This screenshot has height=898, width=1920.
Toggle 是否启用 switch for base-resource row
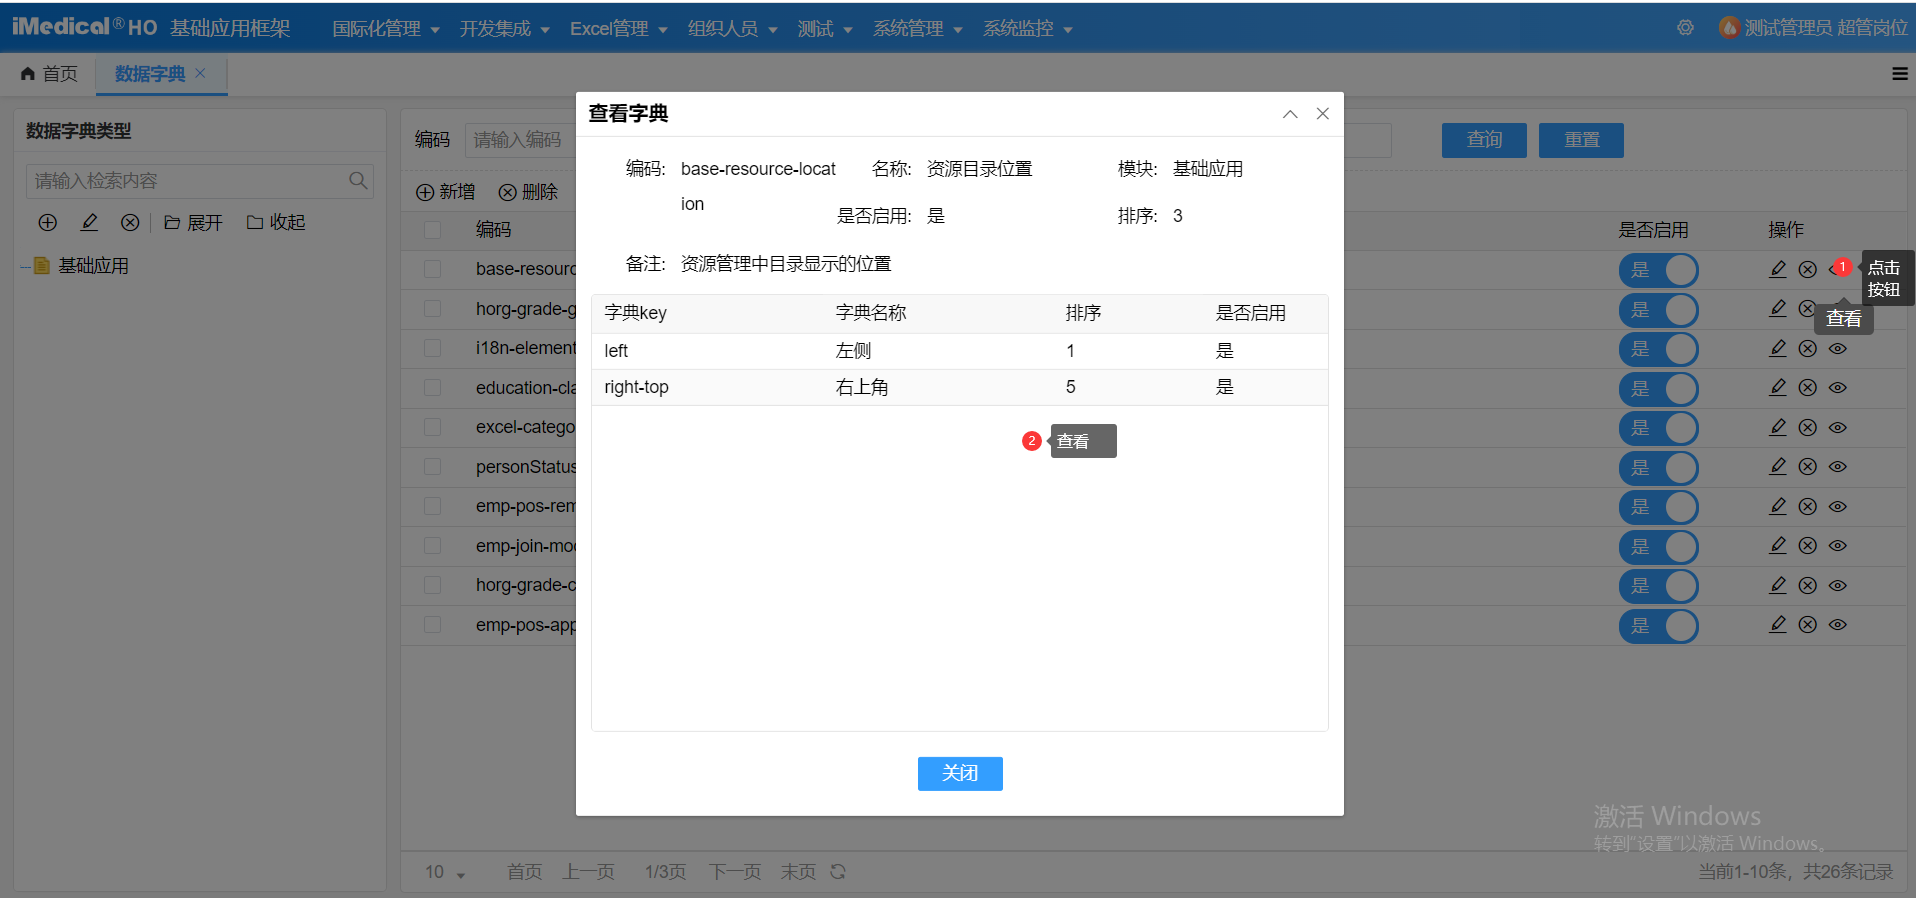pyautogui.click(x=1659, y=270)
